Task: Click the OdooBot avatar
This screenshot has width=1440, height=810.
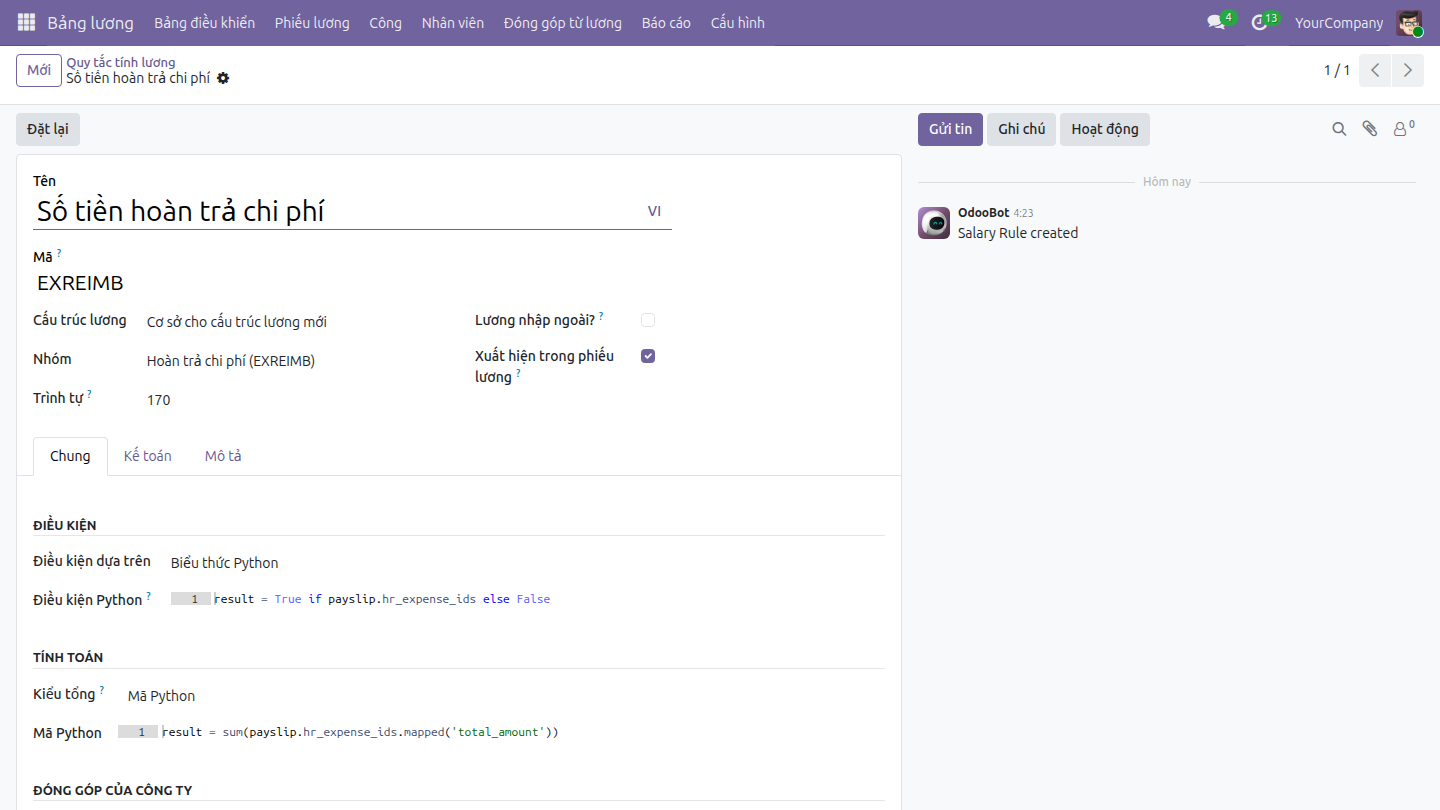Action: pyautogui.click(x=934, y=223)
